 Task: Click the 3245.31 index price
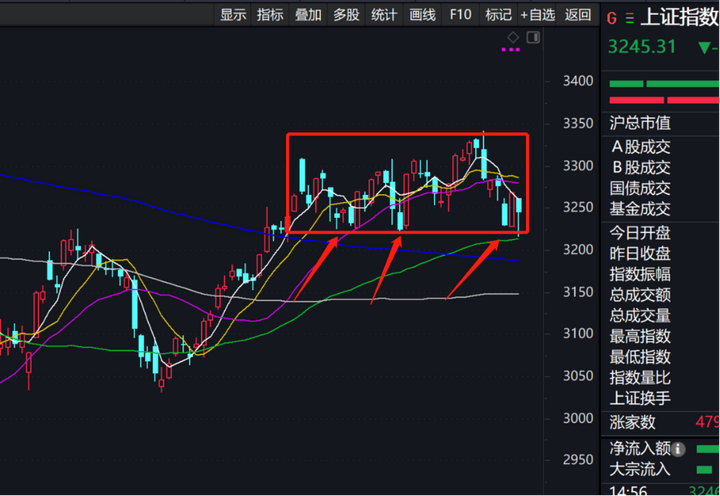641,47
